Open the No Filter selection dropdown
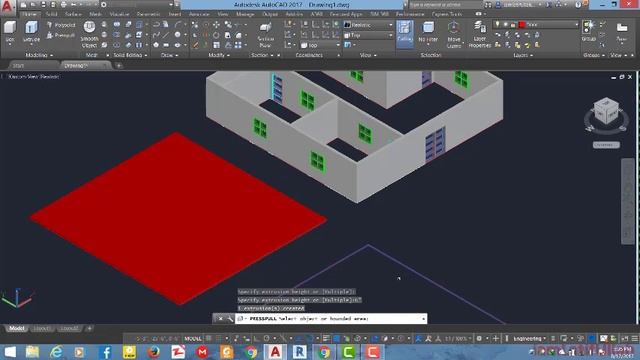This screenshot has height=360, width=640. click(428, 33)
